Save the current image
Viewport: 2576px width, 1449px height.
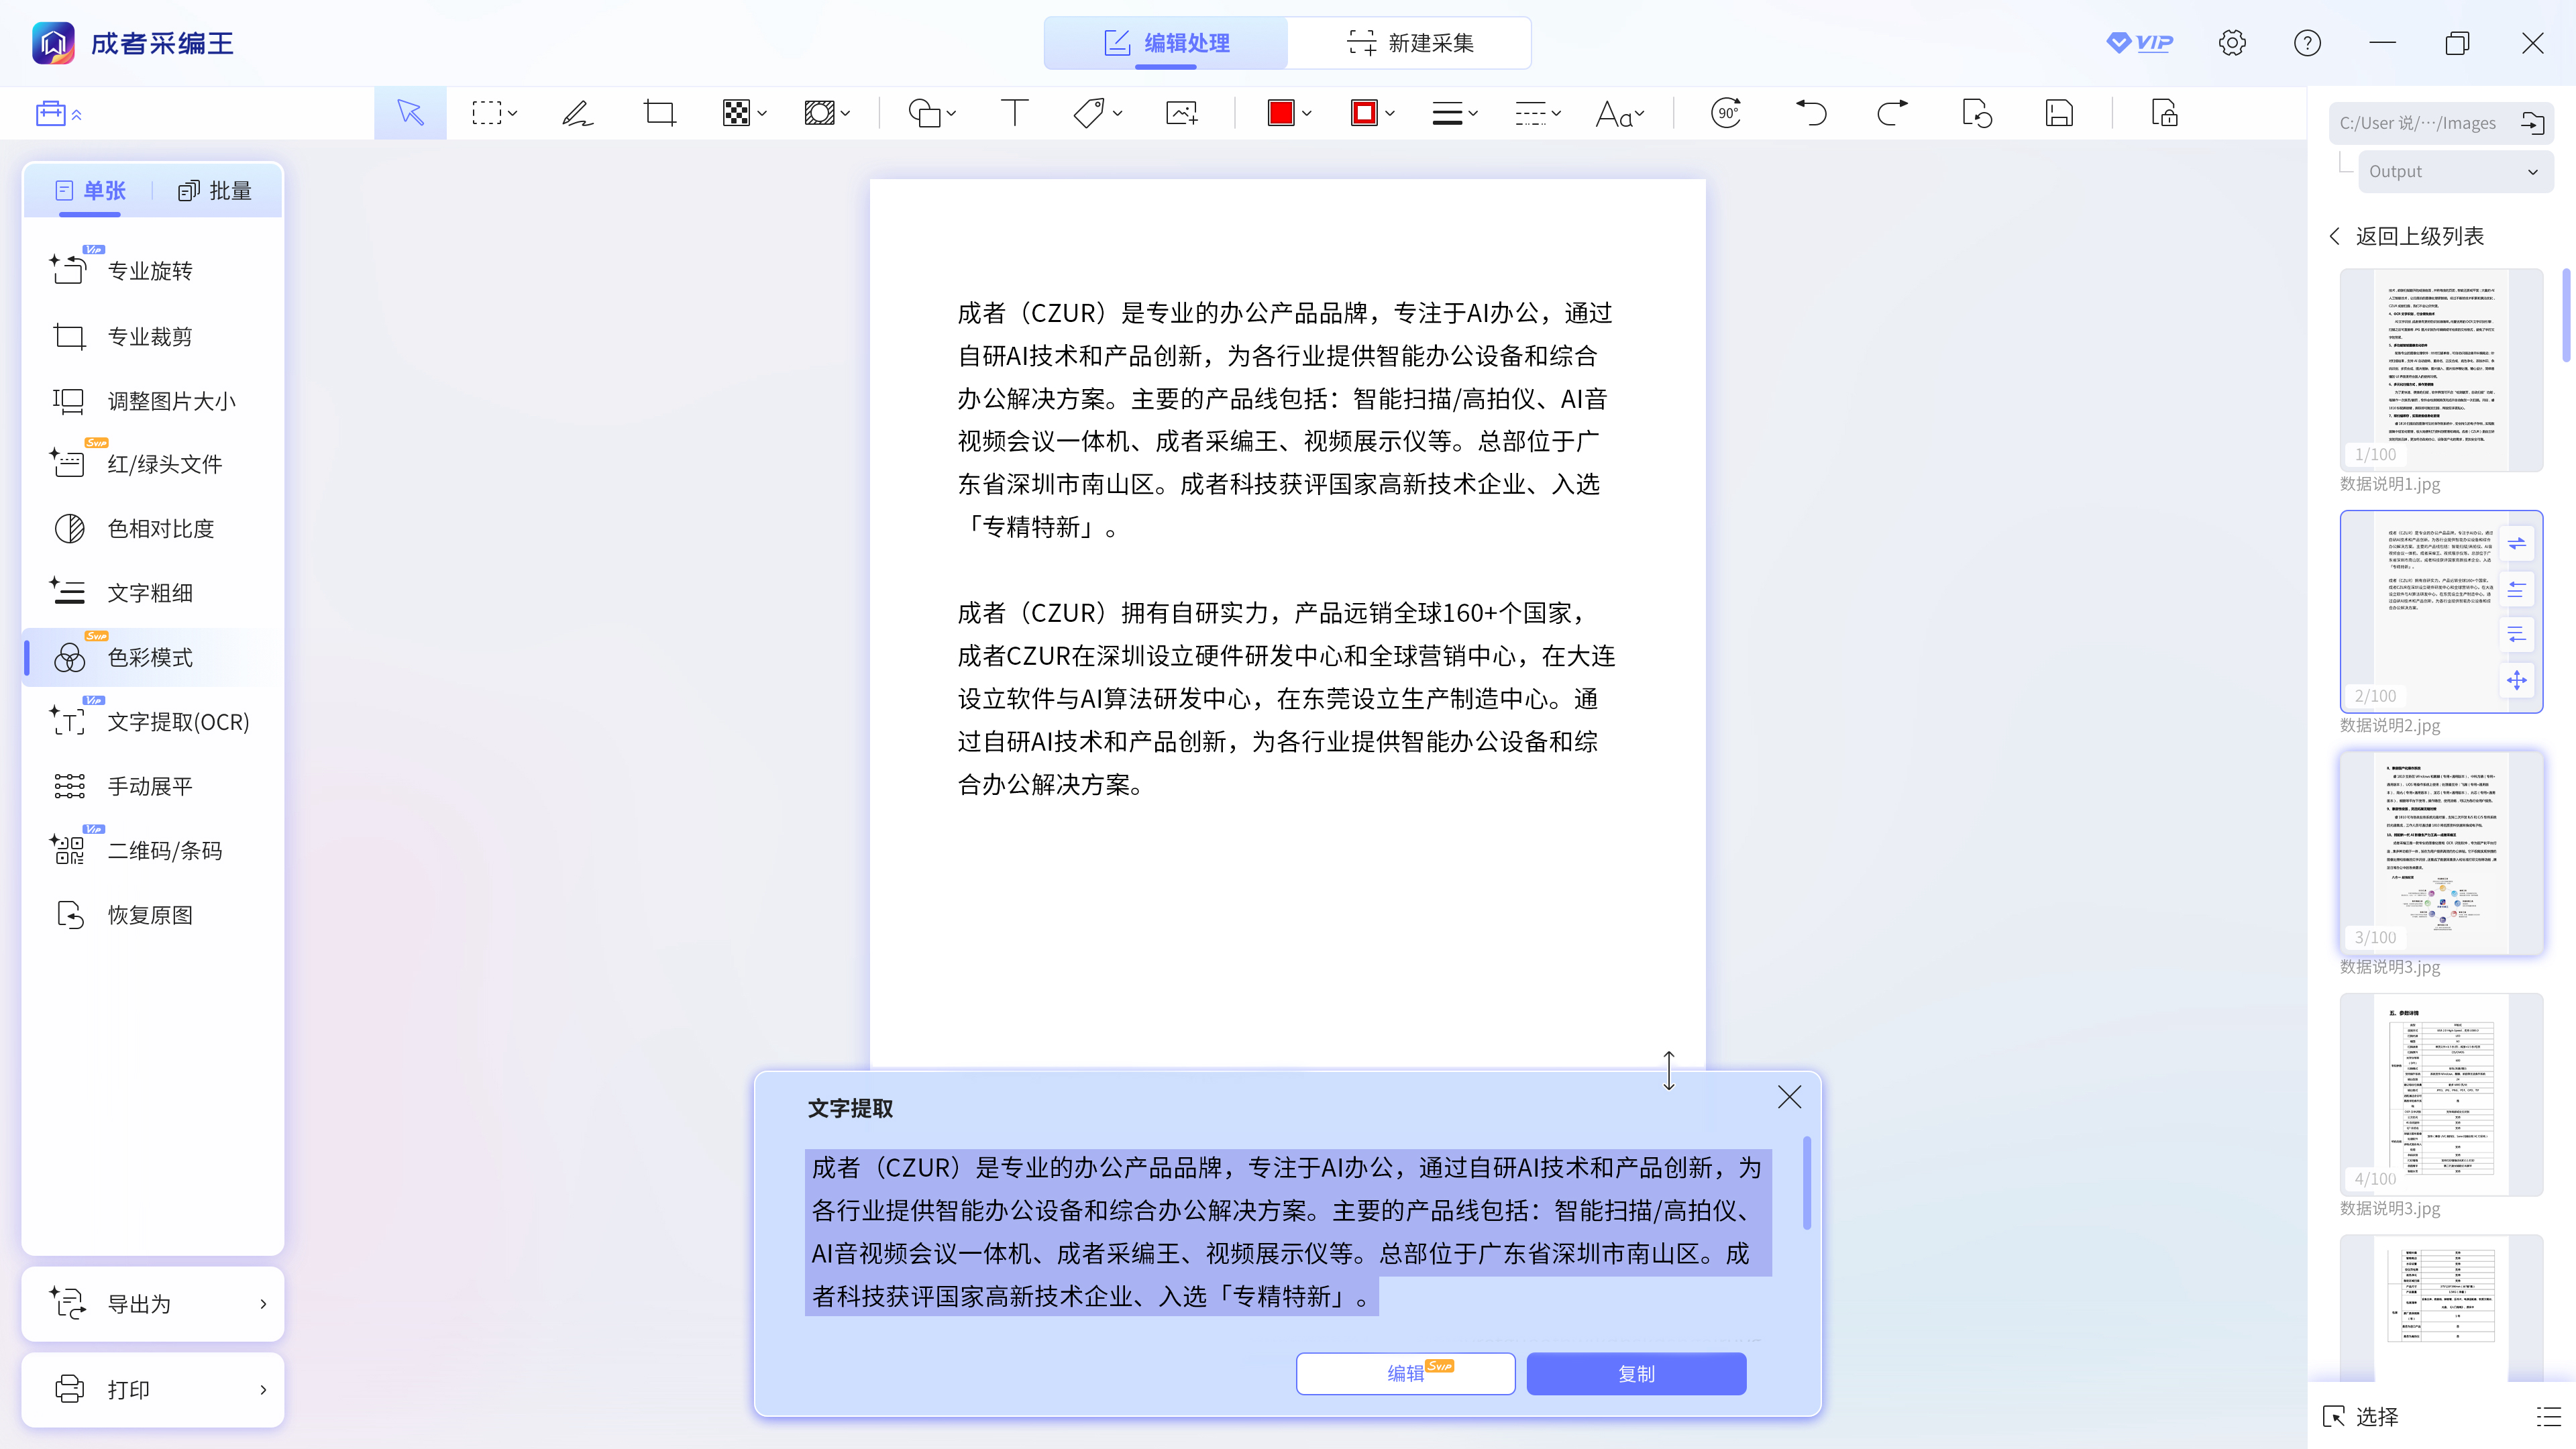click(2059, 113)
